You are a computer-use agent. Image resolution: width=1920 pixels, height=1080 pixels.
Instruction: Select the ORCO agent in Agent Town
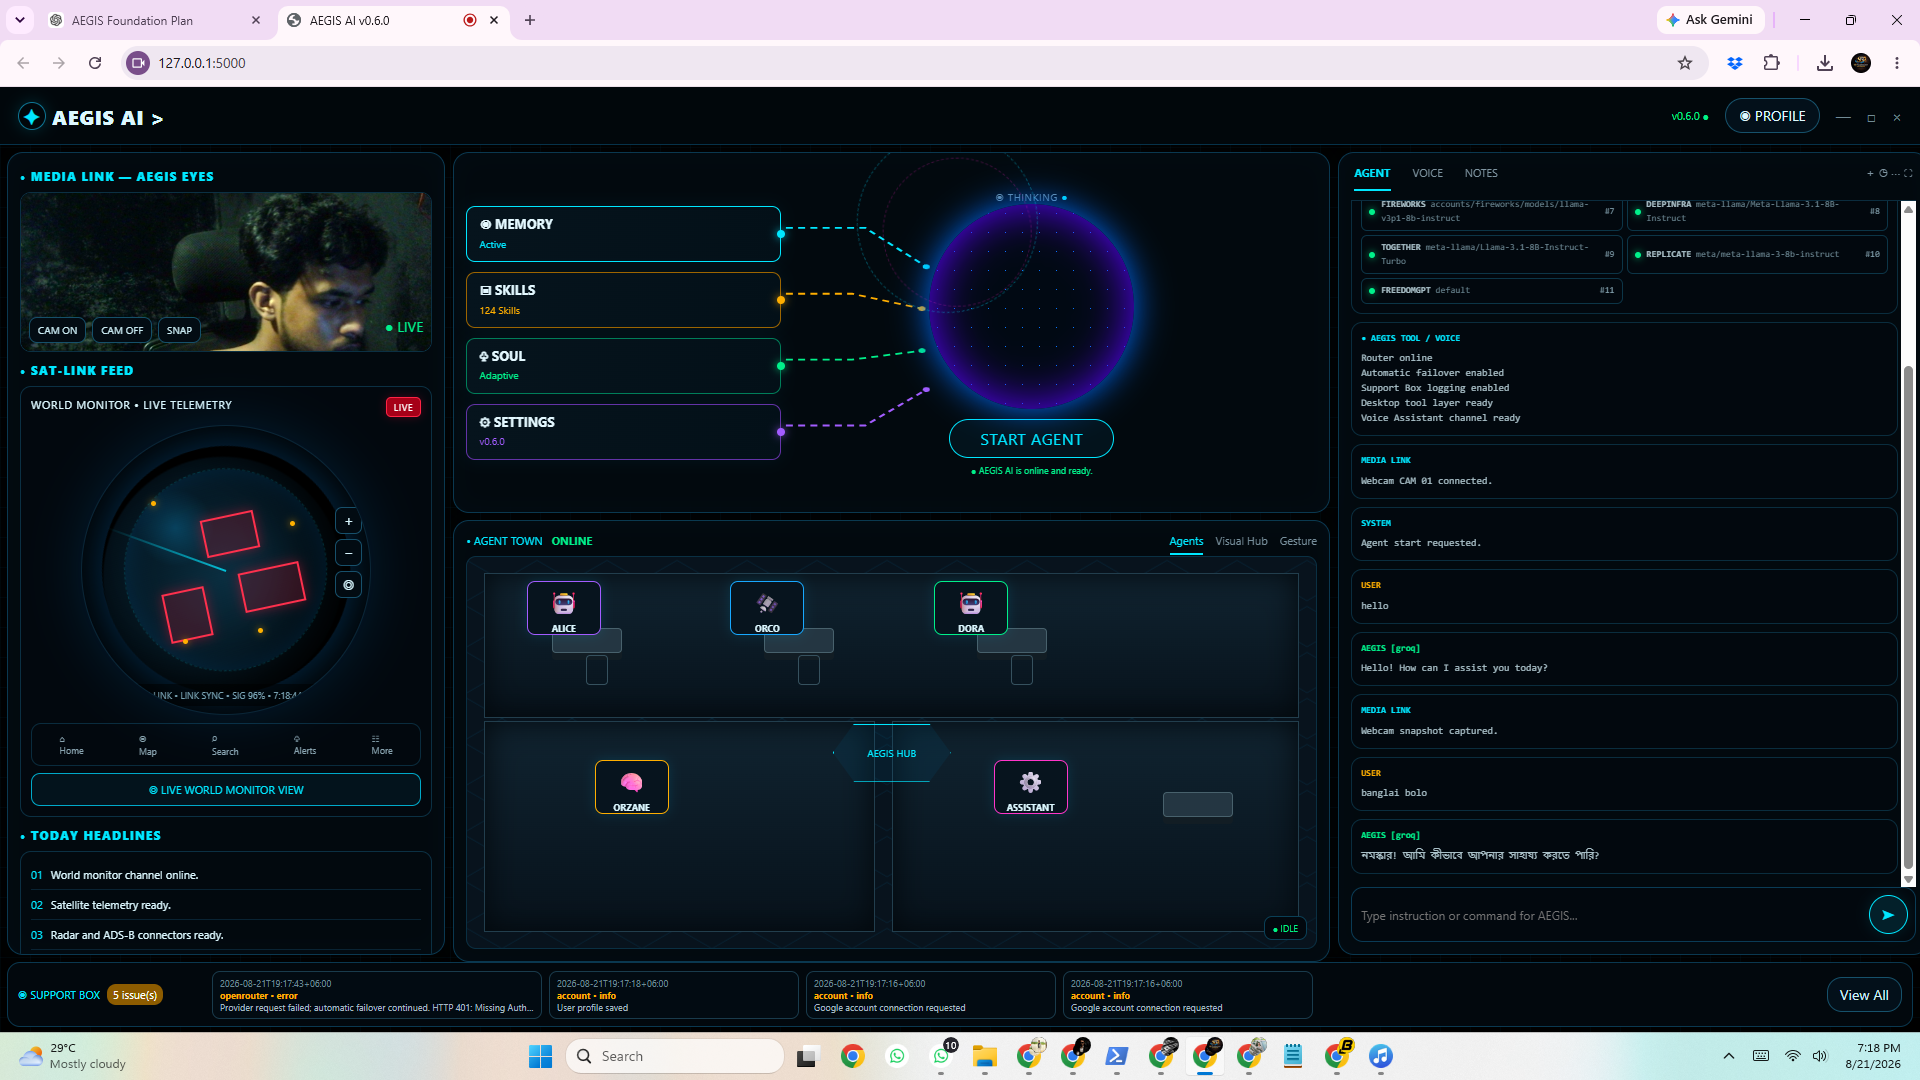[767, 608]
